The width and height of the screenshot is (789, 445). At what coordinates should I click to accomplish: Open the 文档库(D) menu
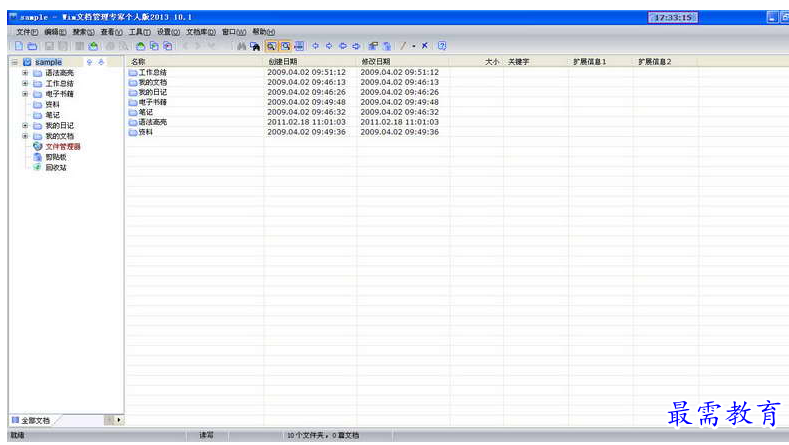tap(201, 32)
